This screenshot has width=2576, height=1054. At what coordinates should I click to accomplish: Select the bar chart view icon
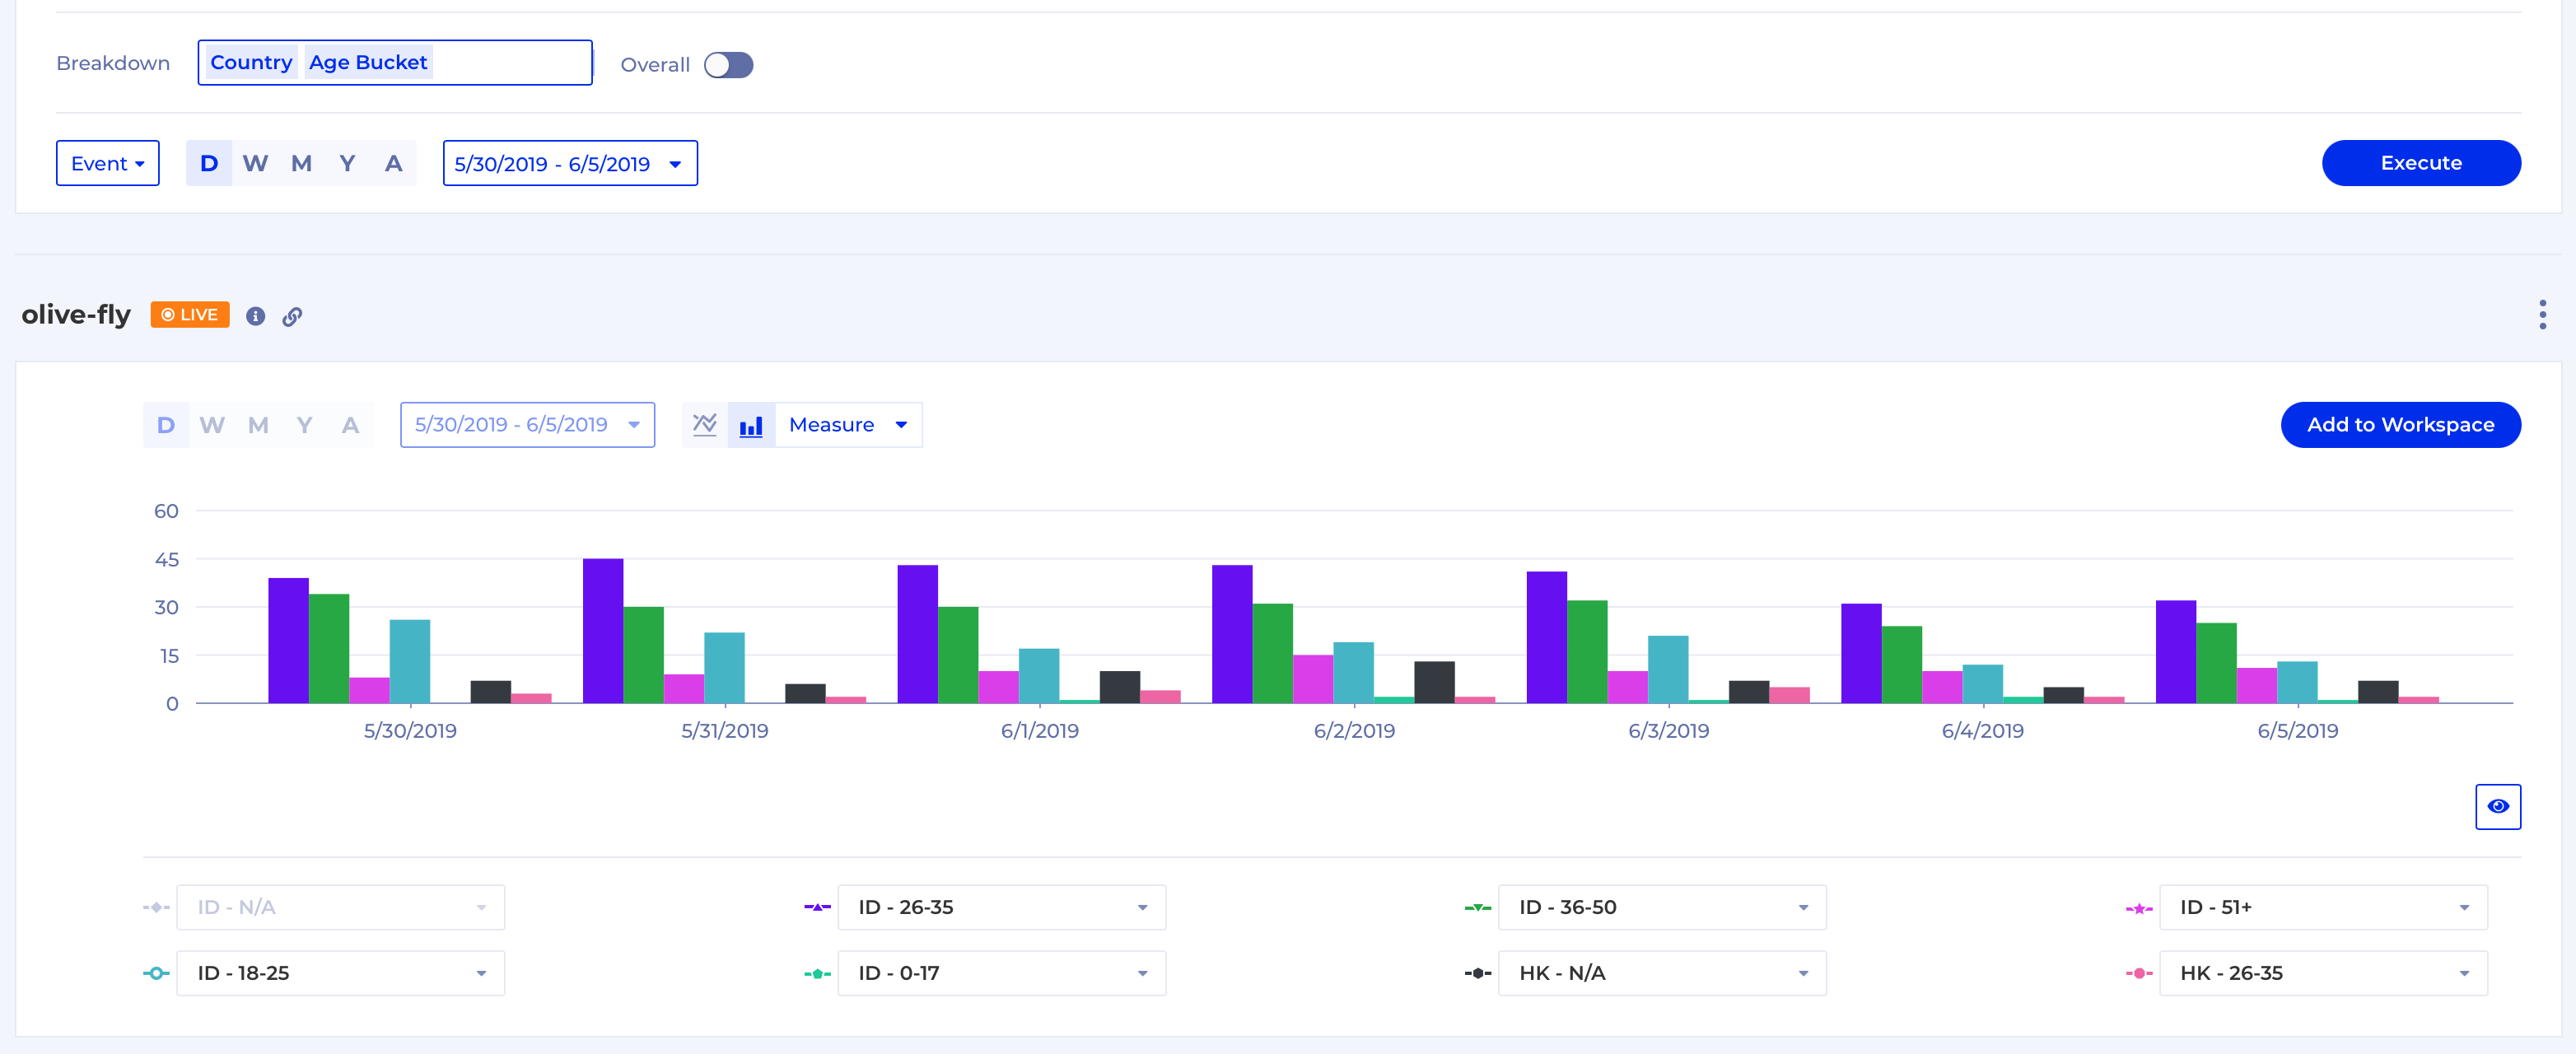point(751,425)
